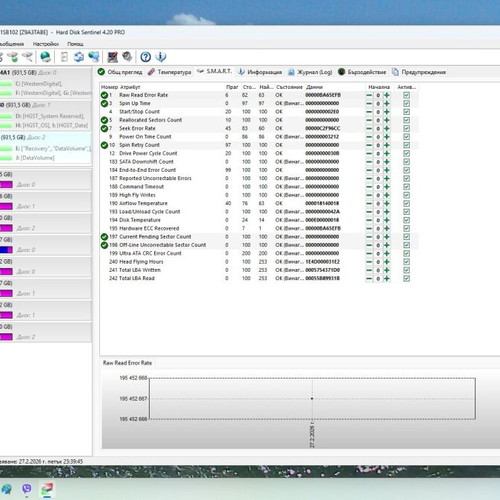
Task: Open Edge browser from the taskbar
Action: [6, 489]
